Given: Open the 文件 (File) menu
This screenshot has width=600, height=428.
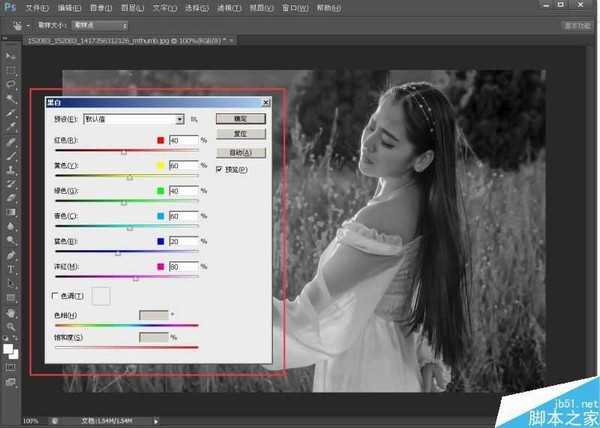Looking at the screenshot, I should pyautogui.click(x=37, y=8).
